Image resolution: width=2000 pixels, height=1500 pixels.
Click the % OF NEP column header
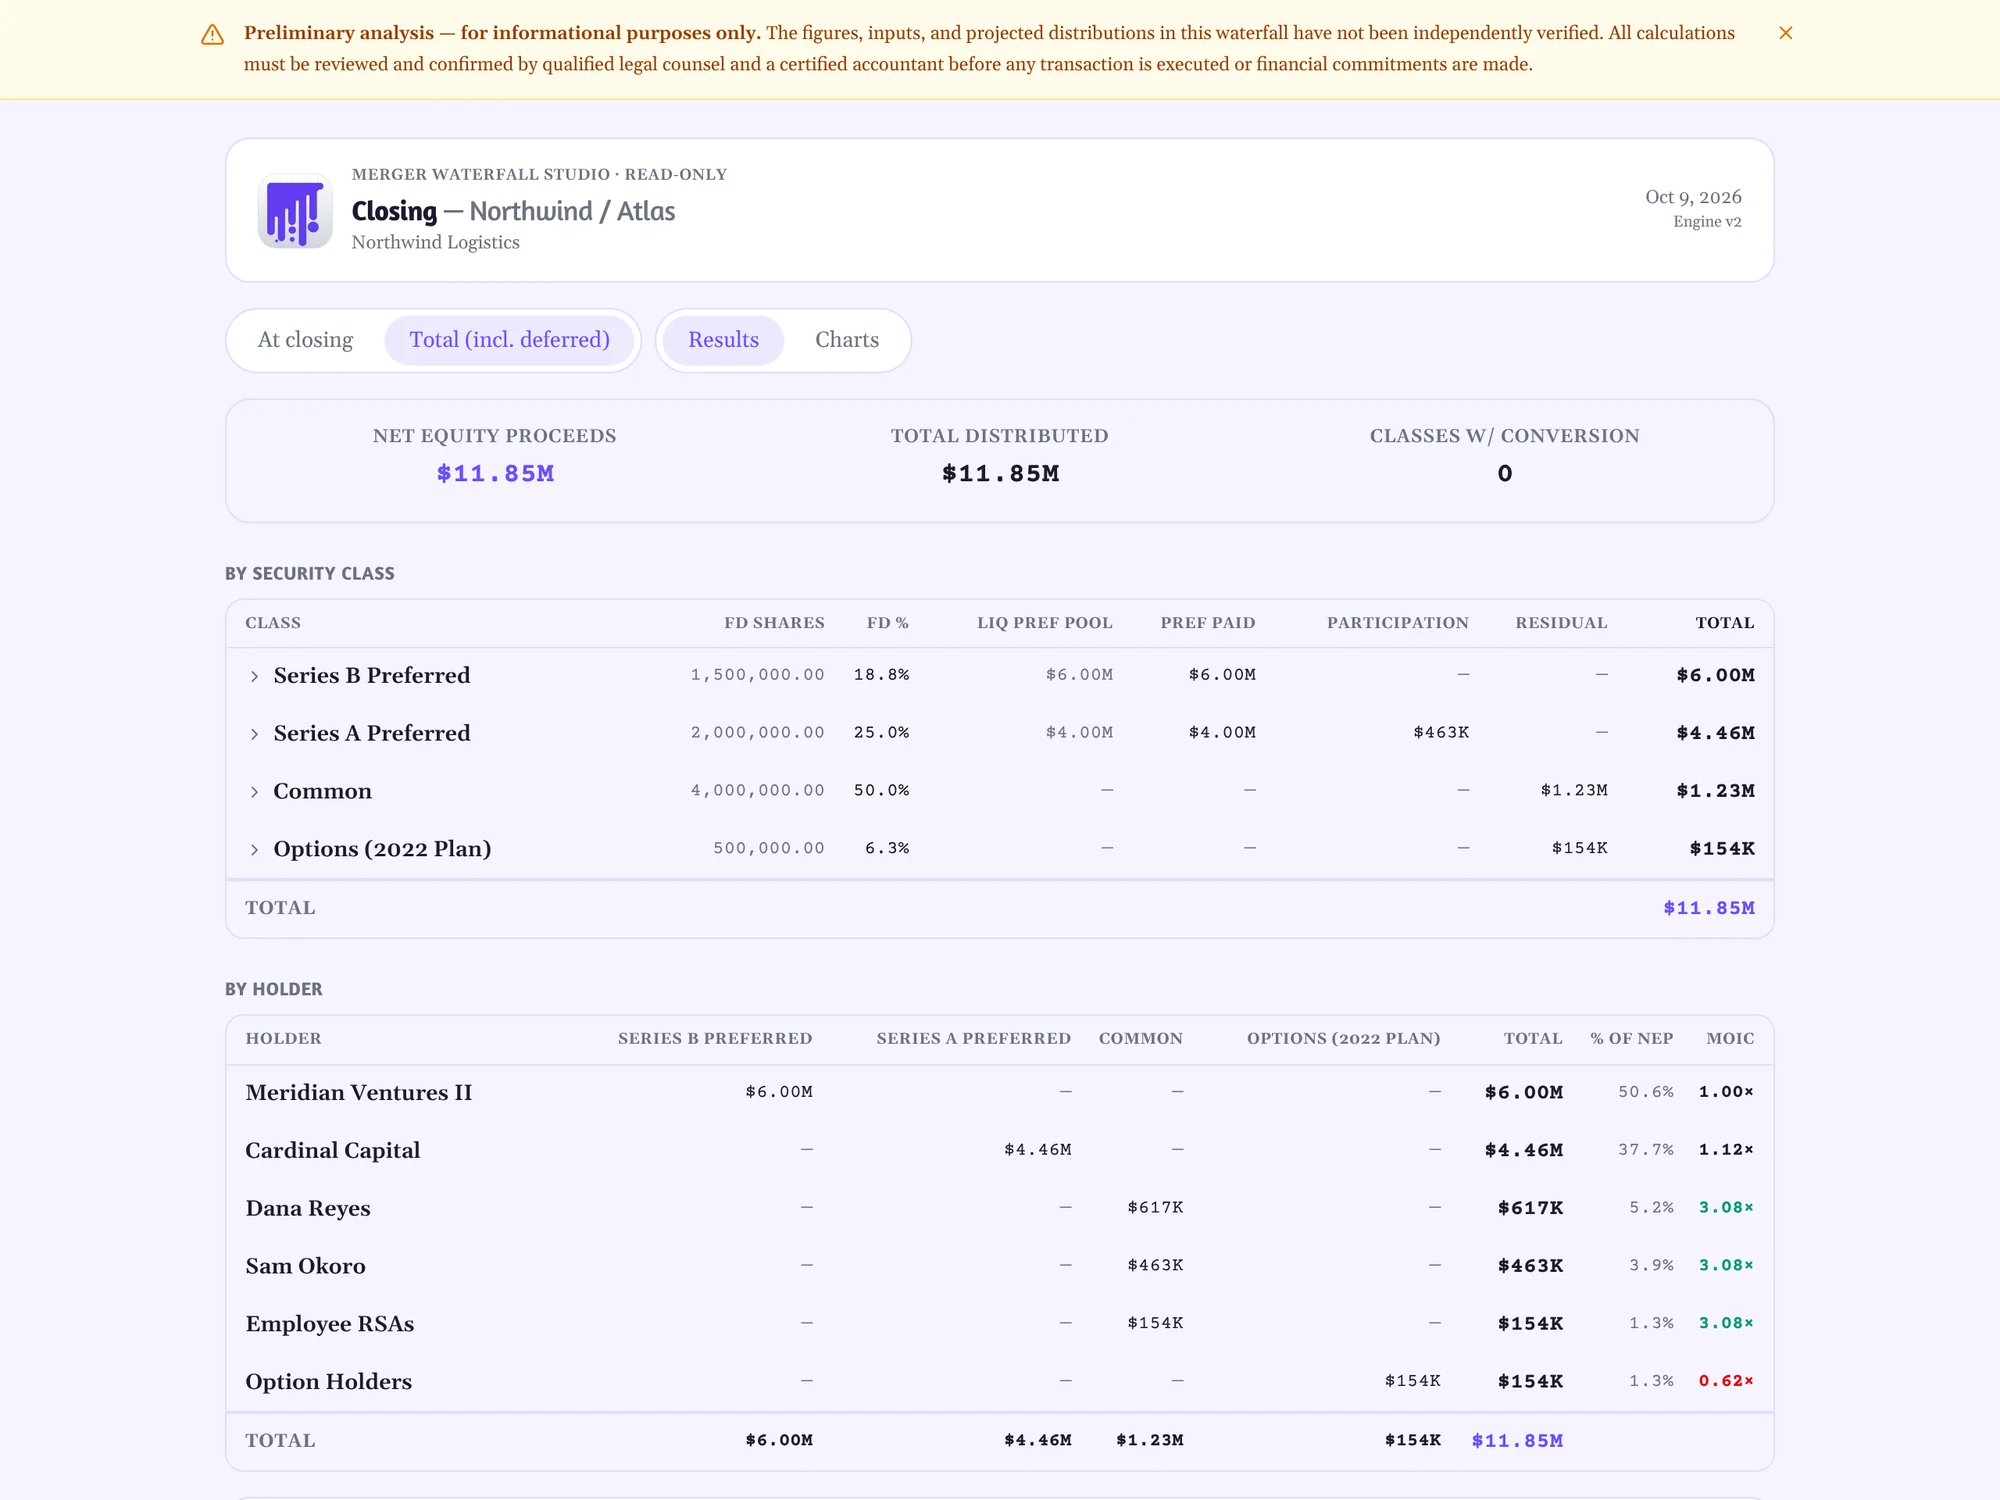(1632, 1039)
